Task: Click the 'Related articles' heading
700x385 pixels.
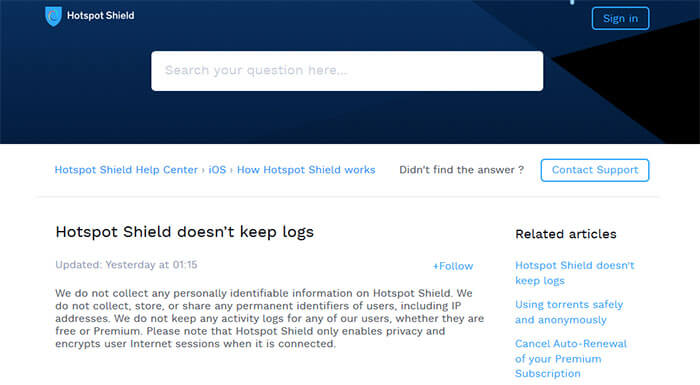Action: coord(566,234)
